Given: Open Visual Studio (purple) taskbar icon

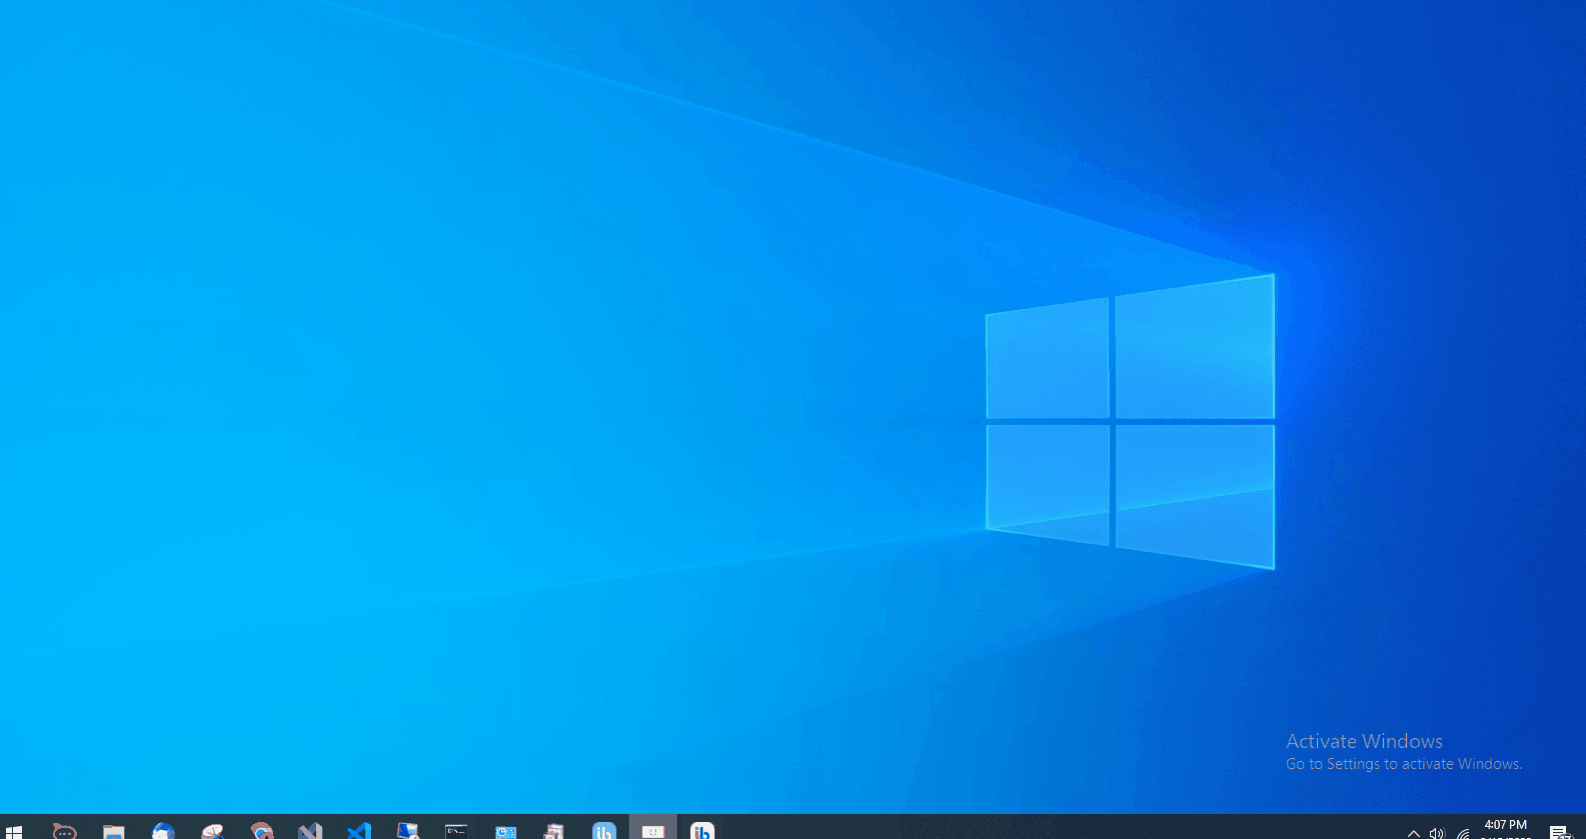Looking at the screenshot, I should pos(310,830).
